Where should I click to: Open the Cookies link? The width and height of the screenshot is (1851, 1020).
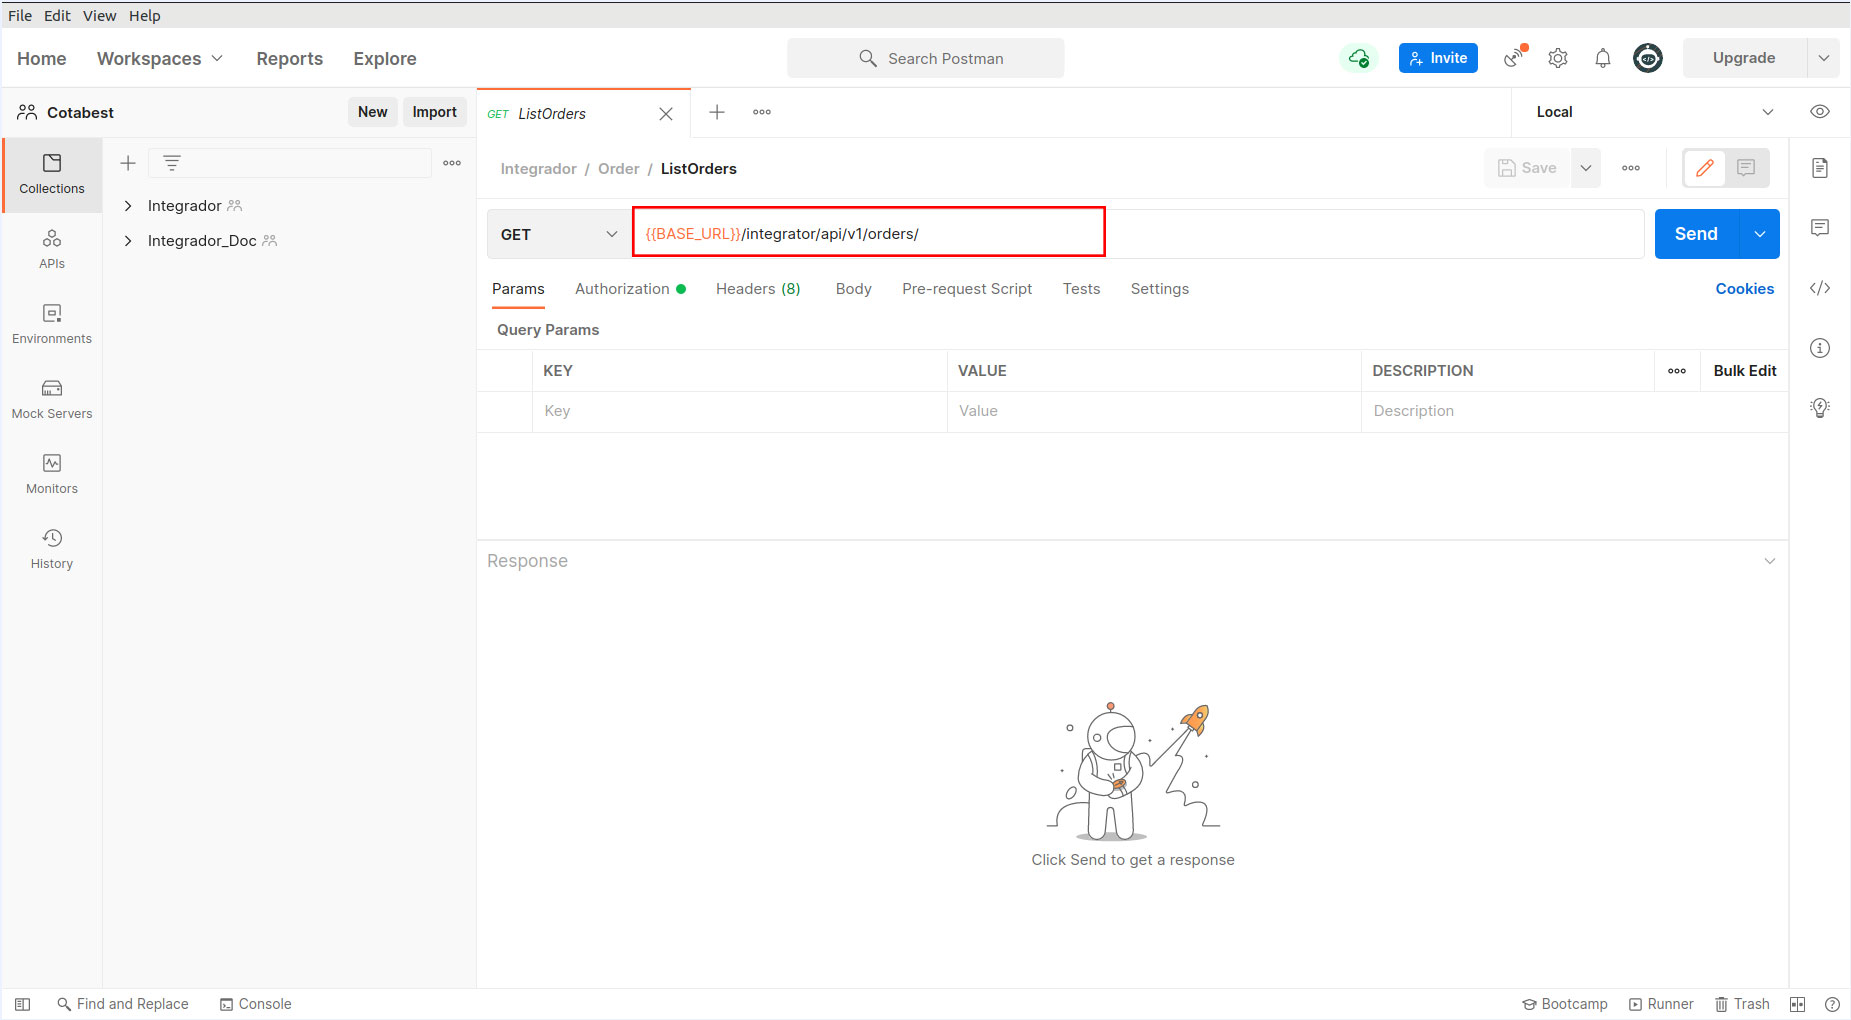click(1744, 289)
